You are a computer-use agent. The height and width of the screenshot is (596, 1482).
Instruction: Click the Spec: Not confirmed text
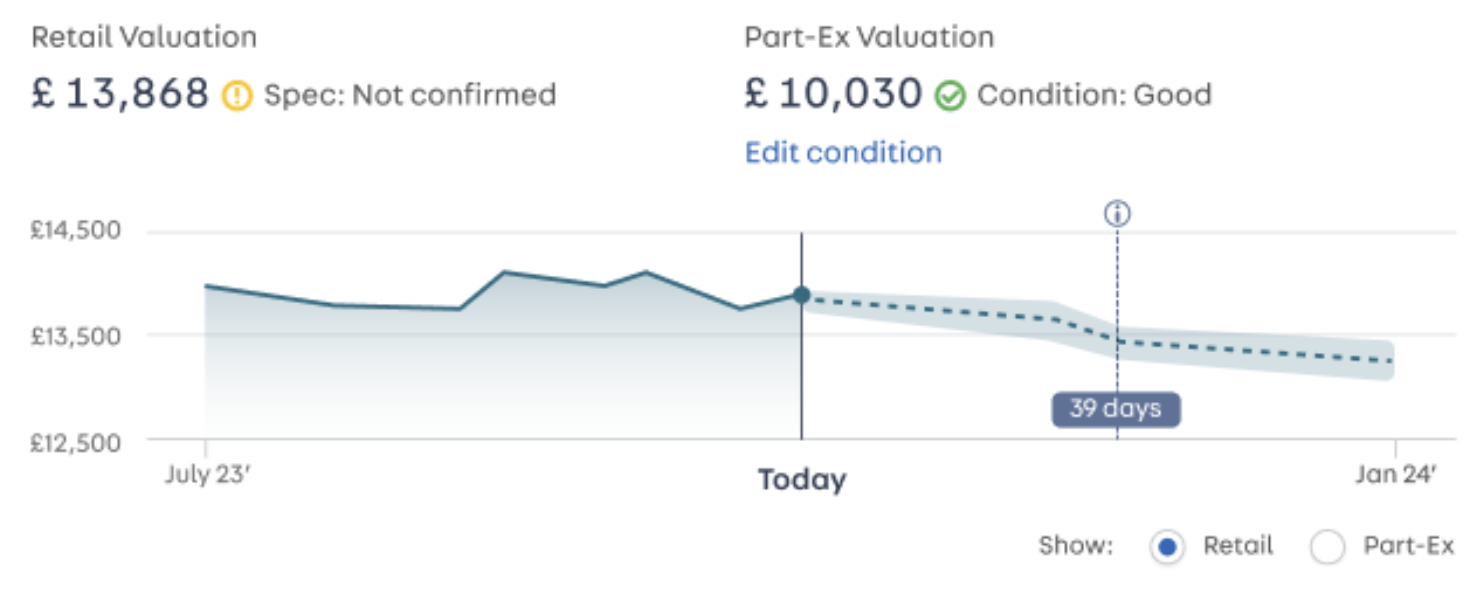point(410,96)
